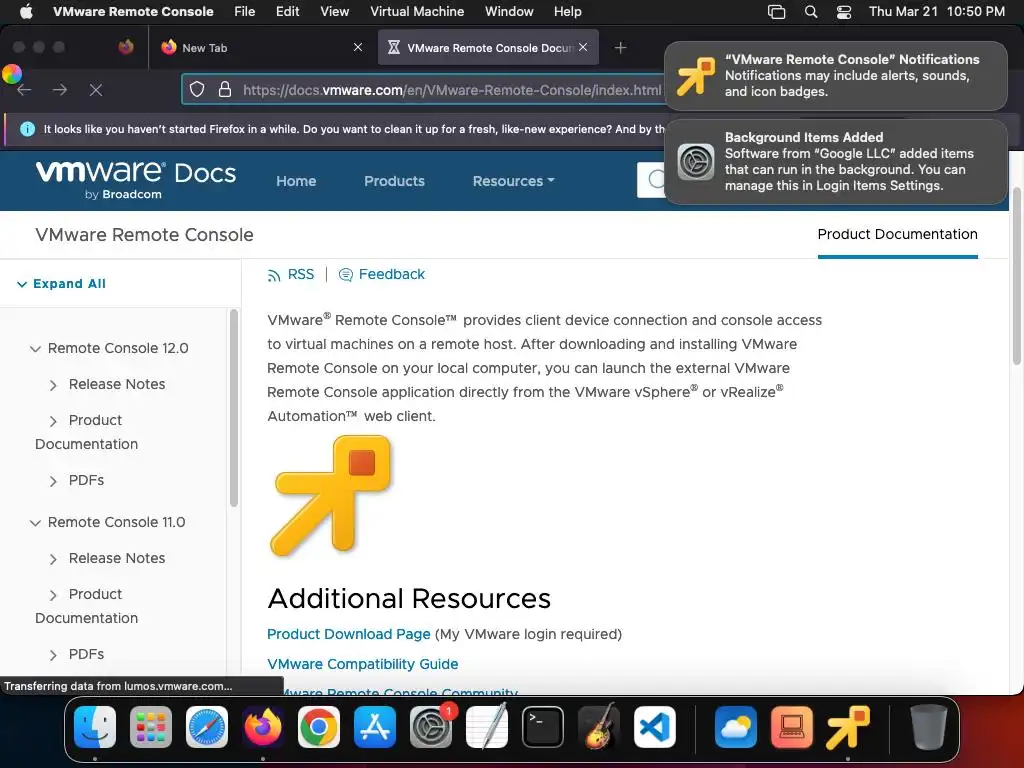This screenshot has width=1024, height=768.
Task: Launch Safari from the Dock
Action: click(x=207, y=727)
